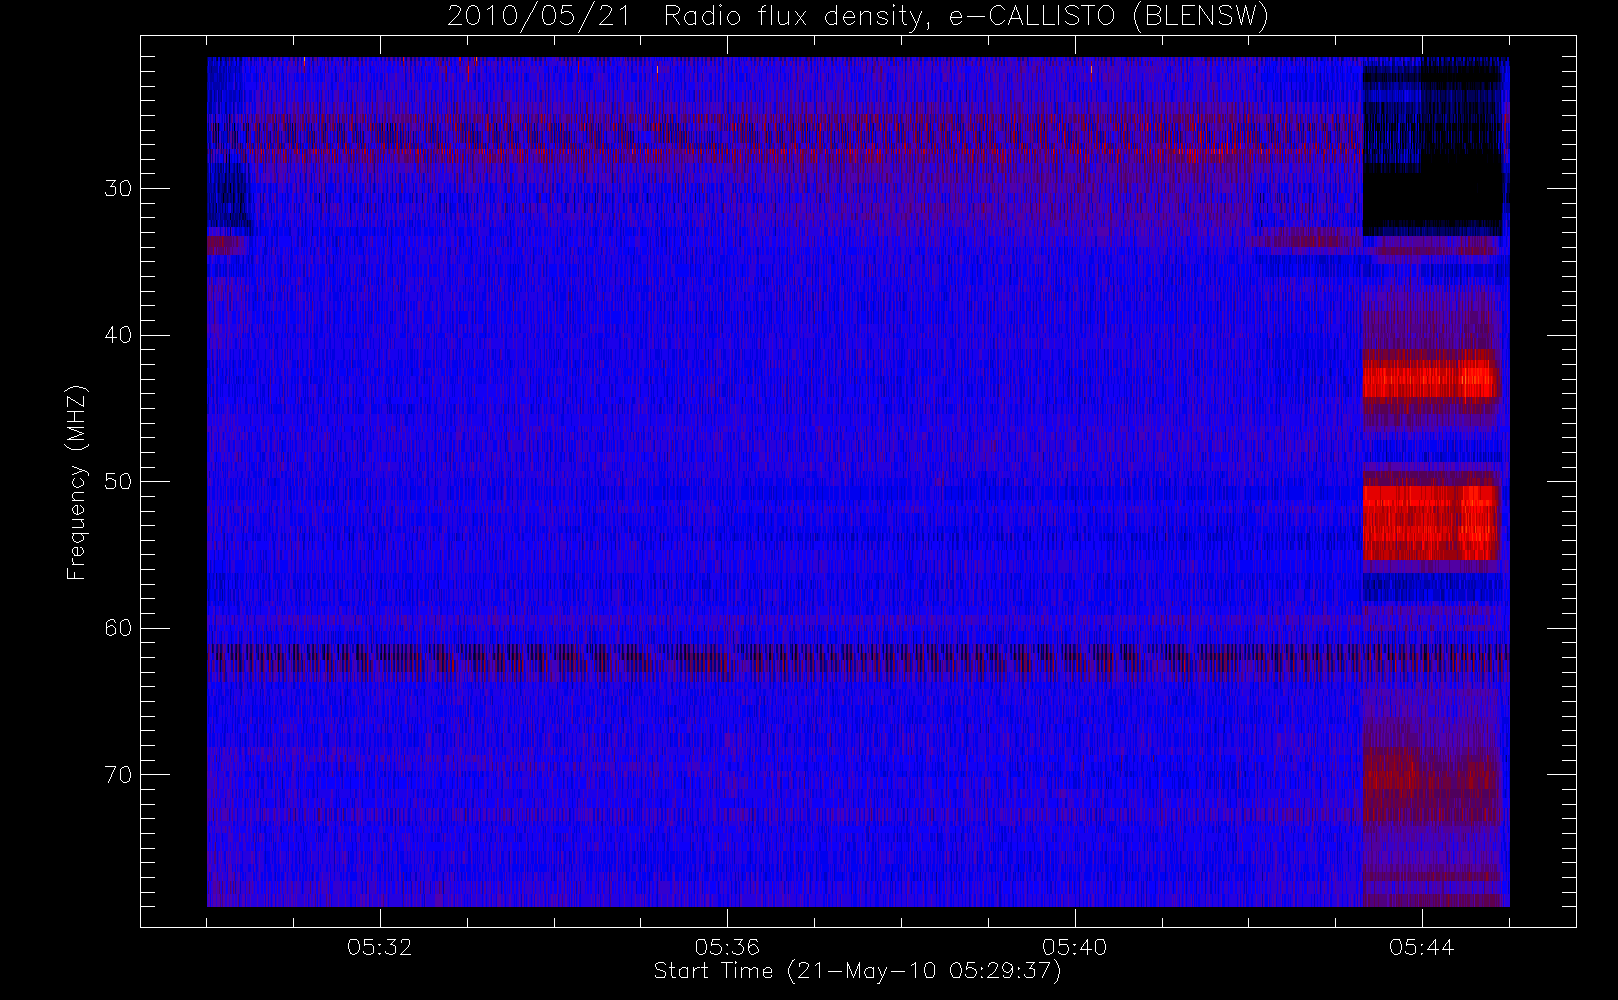Click the bright red burst band near 52 MHz
The image size is (1618, 1000).
click(x=1431, y=522)
